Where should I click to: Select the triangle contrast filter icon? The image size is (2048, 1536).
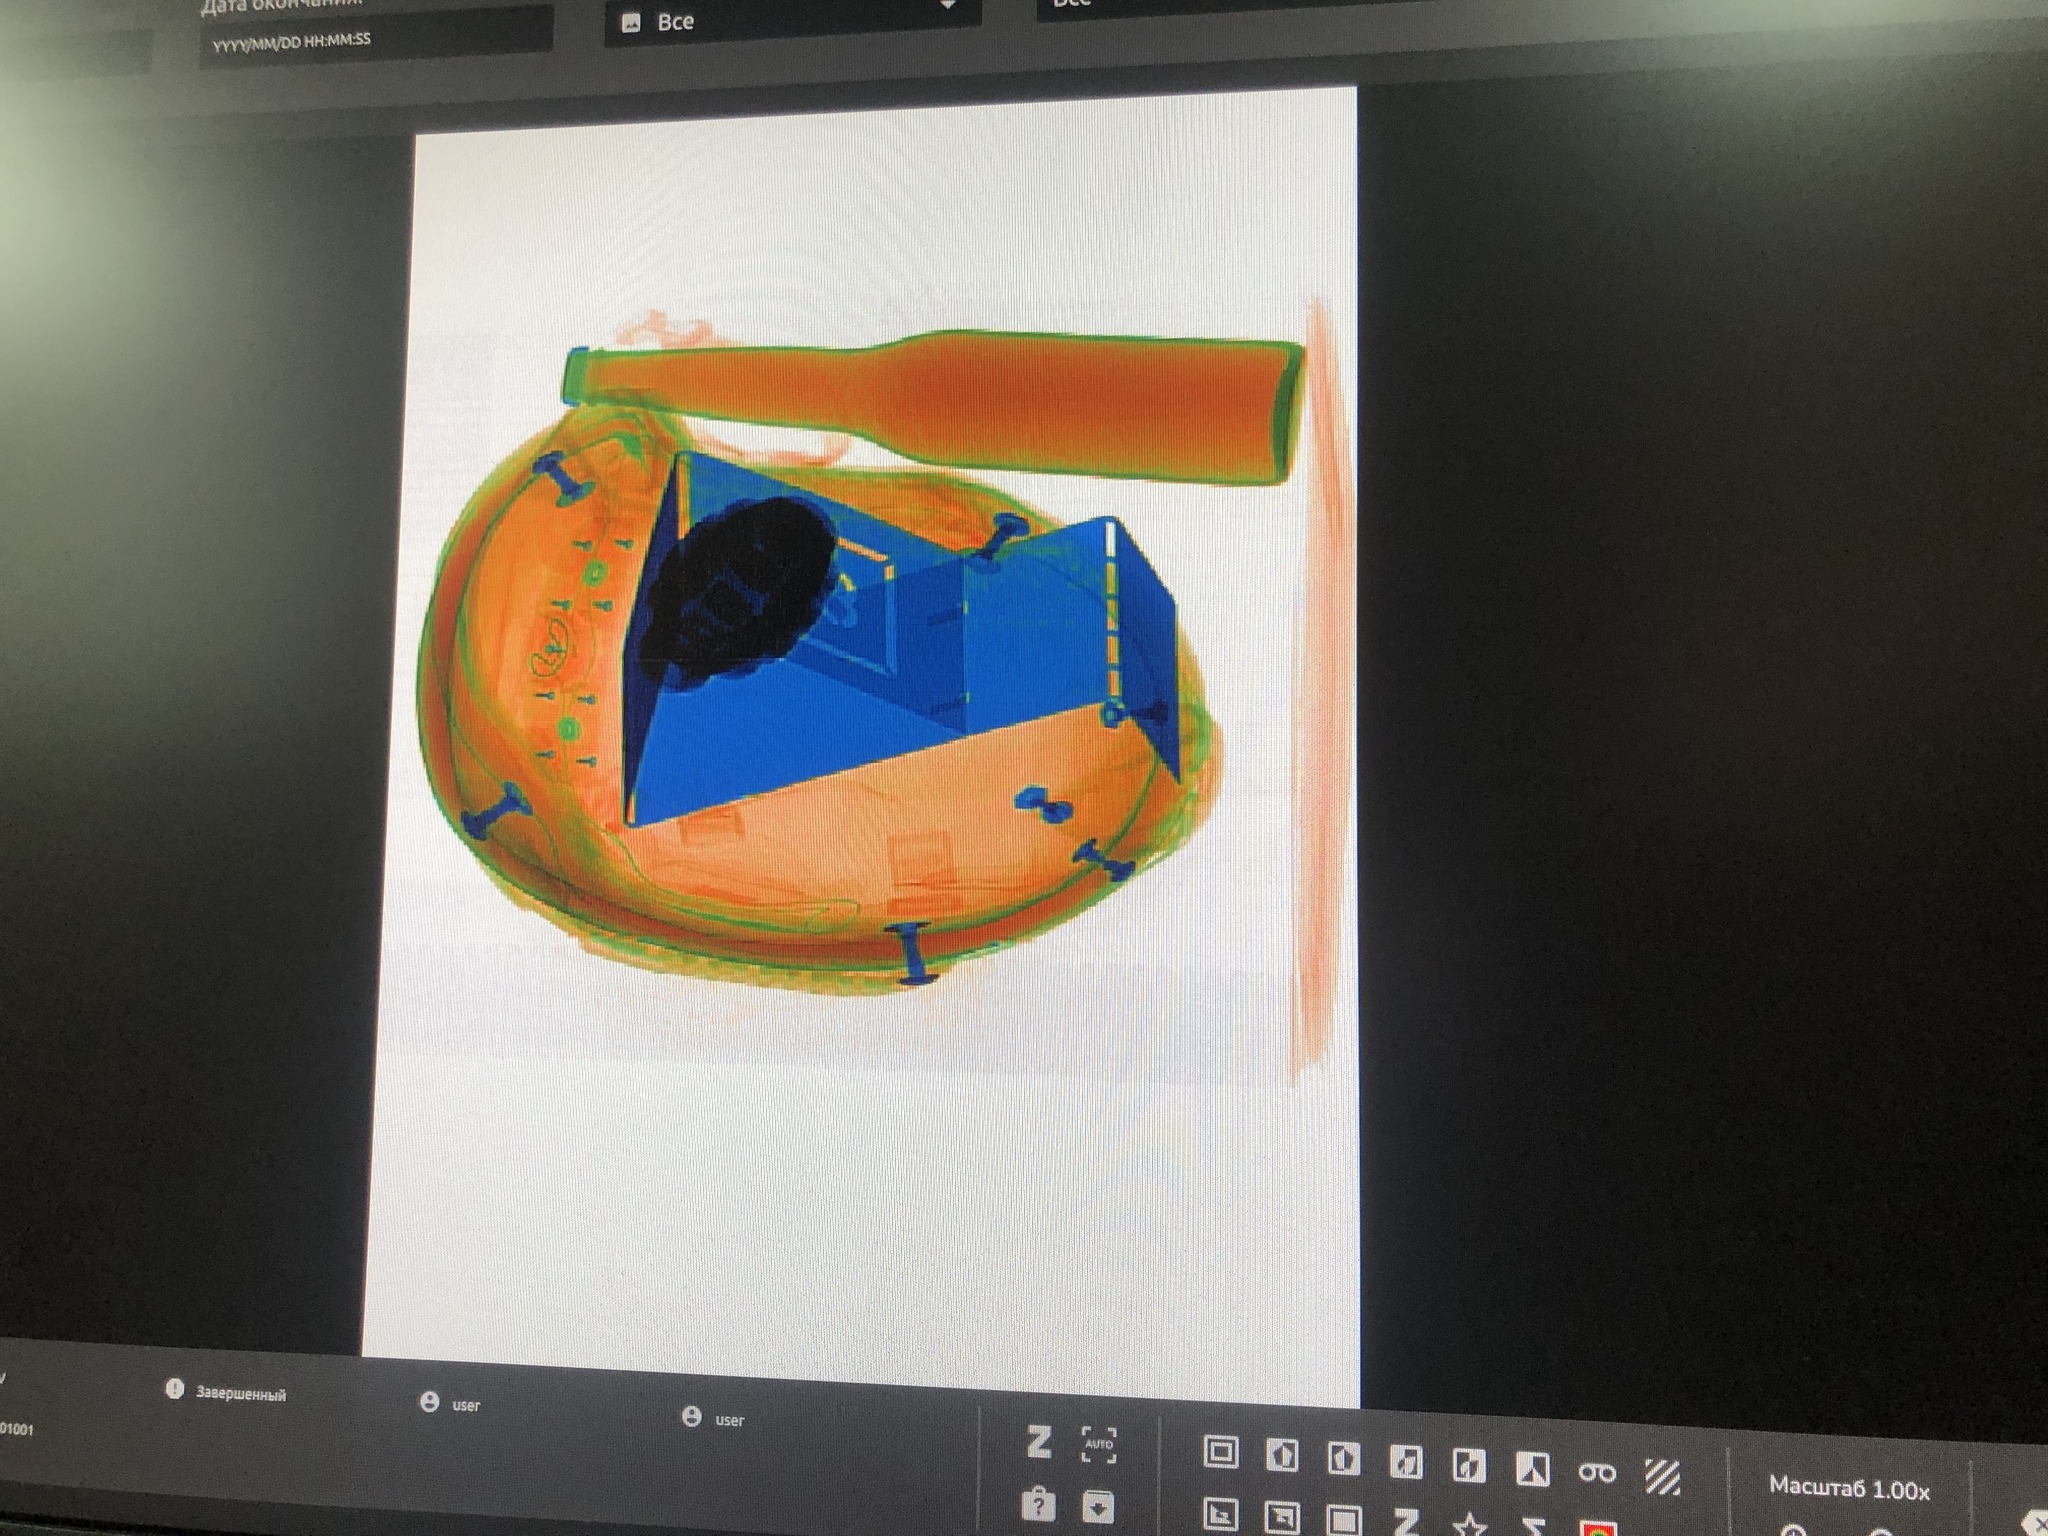1532,1468
